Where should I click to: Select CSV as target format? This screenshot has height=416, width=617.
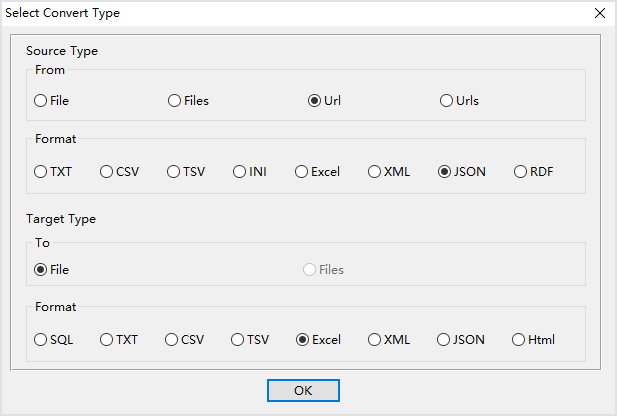[172, 340]
